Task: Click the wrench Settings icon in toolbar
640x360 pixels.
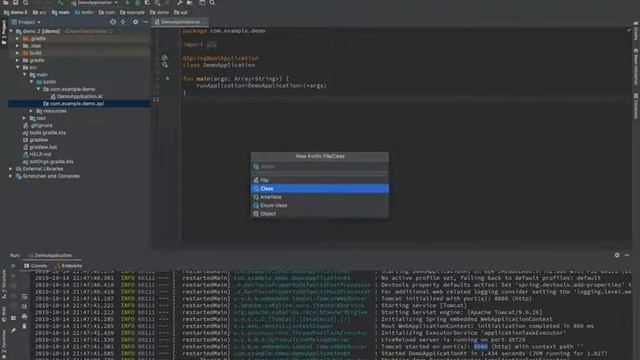Action: coord(180,2)
